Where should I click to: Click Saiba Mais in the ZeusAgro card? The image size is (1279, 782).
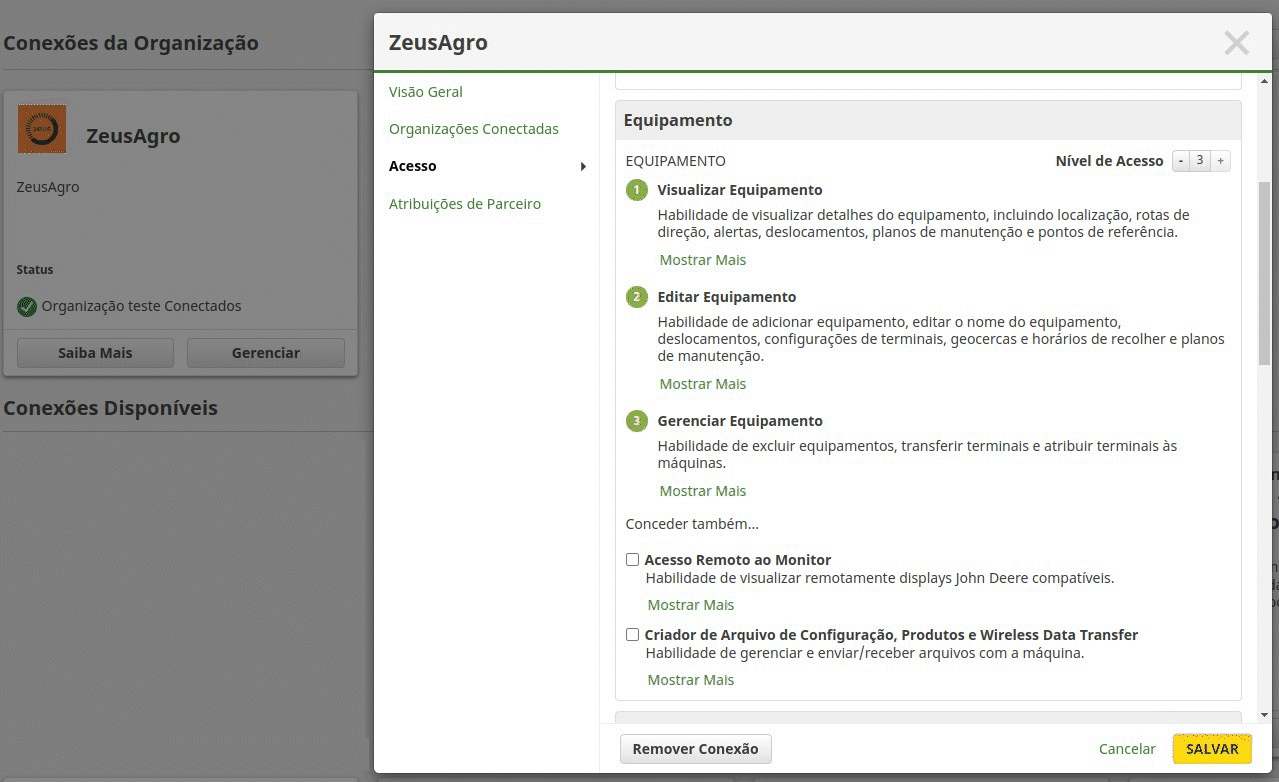point(95,353)
